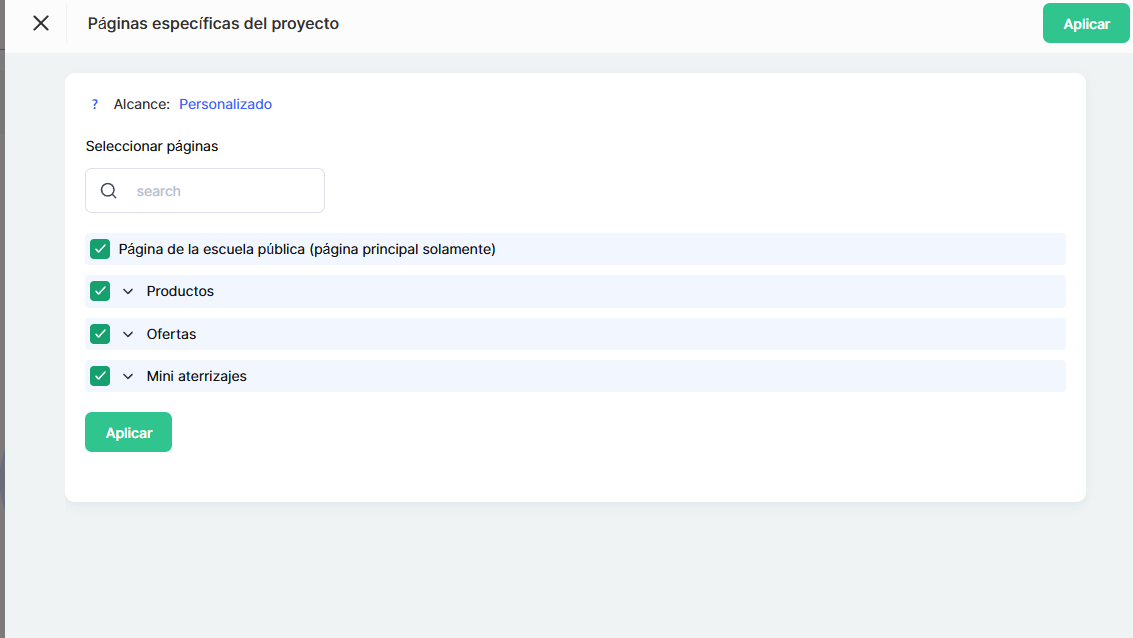
Task: Select the Productos row label
Action: pos(180,291)
